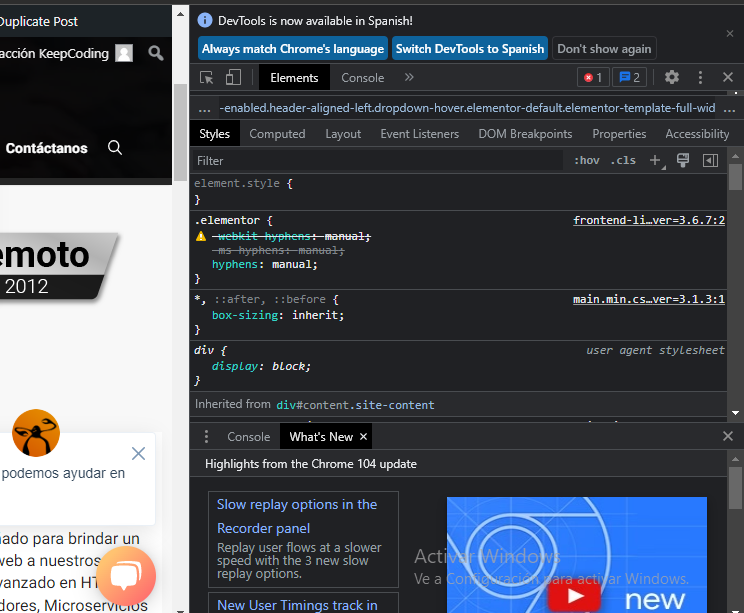Click the webkit-hyphens warning triangle icon
Image resolution: width=744 pixels, height=613 pixels.
(x=201, y=236)
